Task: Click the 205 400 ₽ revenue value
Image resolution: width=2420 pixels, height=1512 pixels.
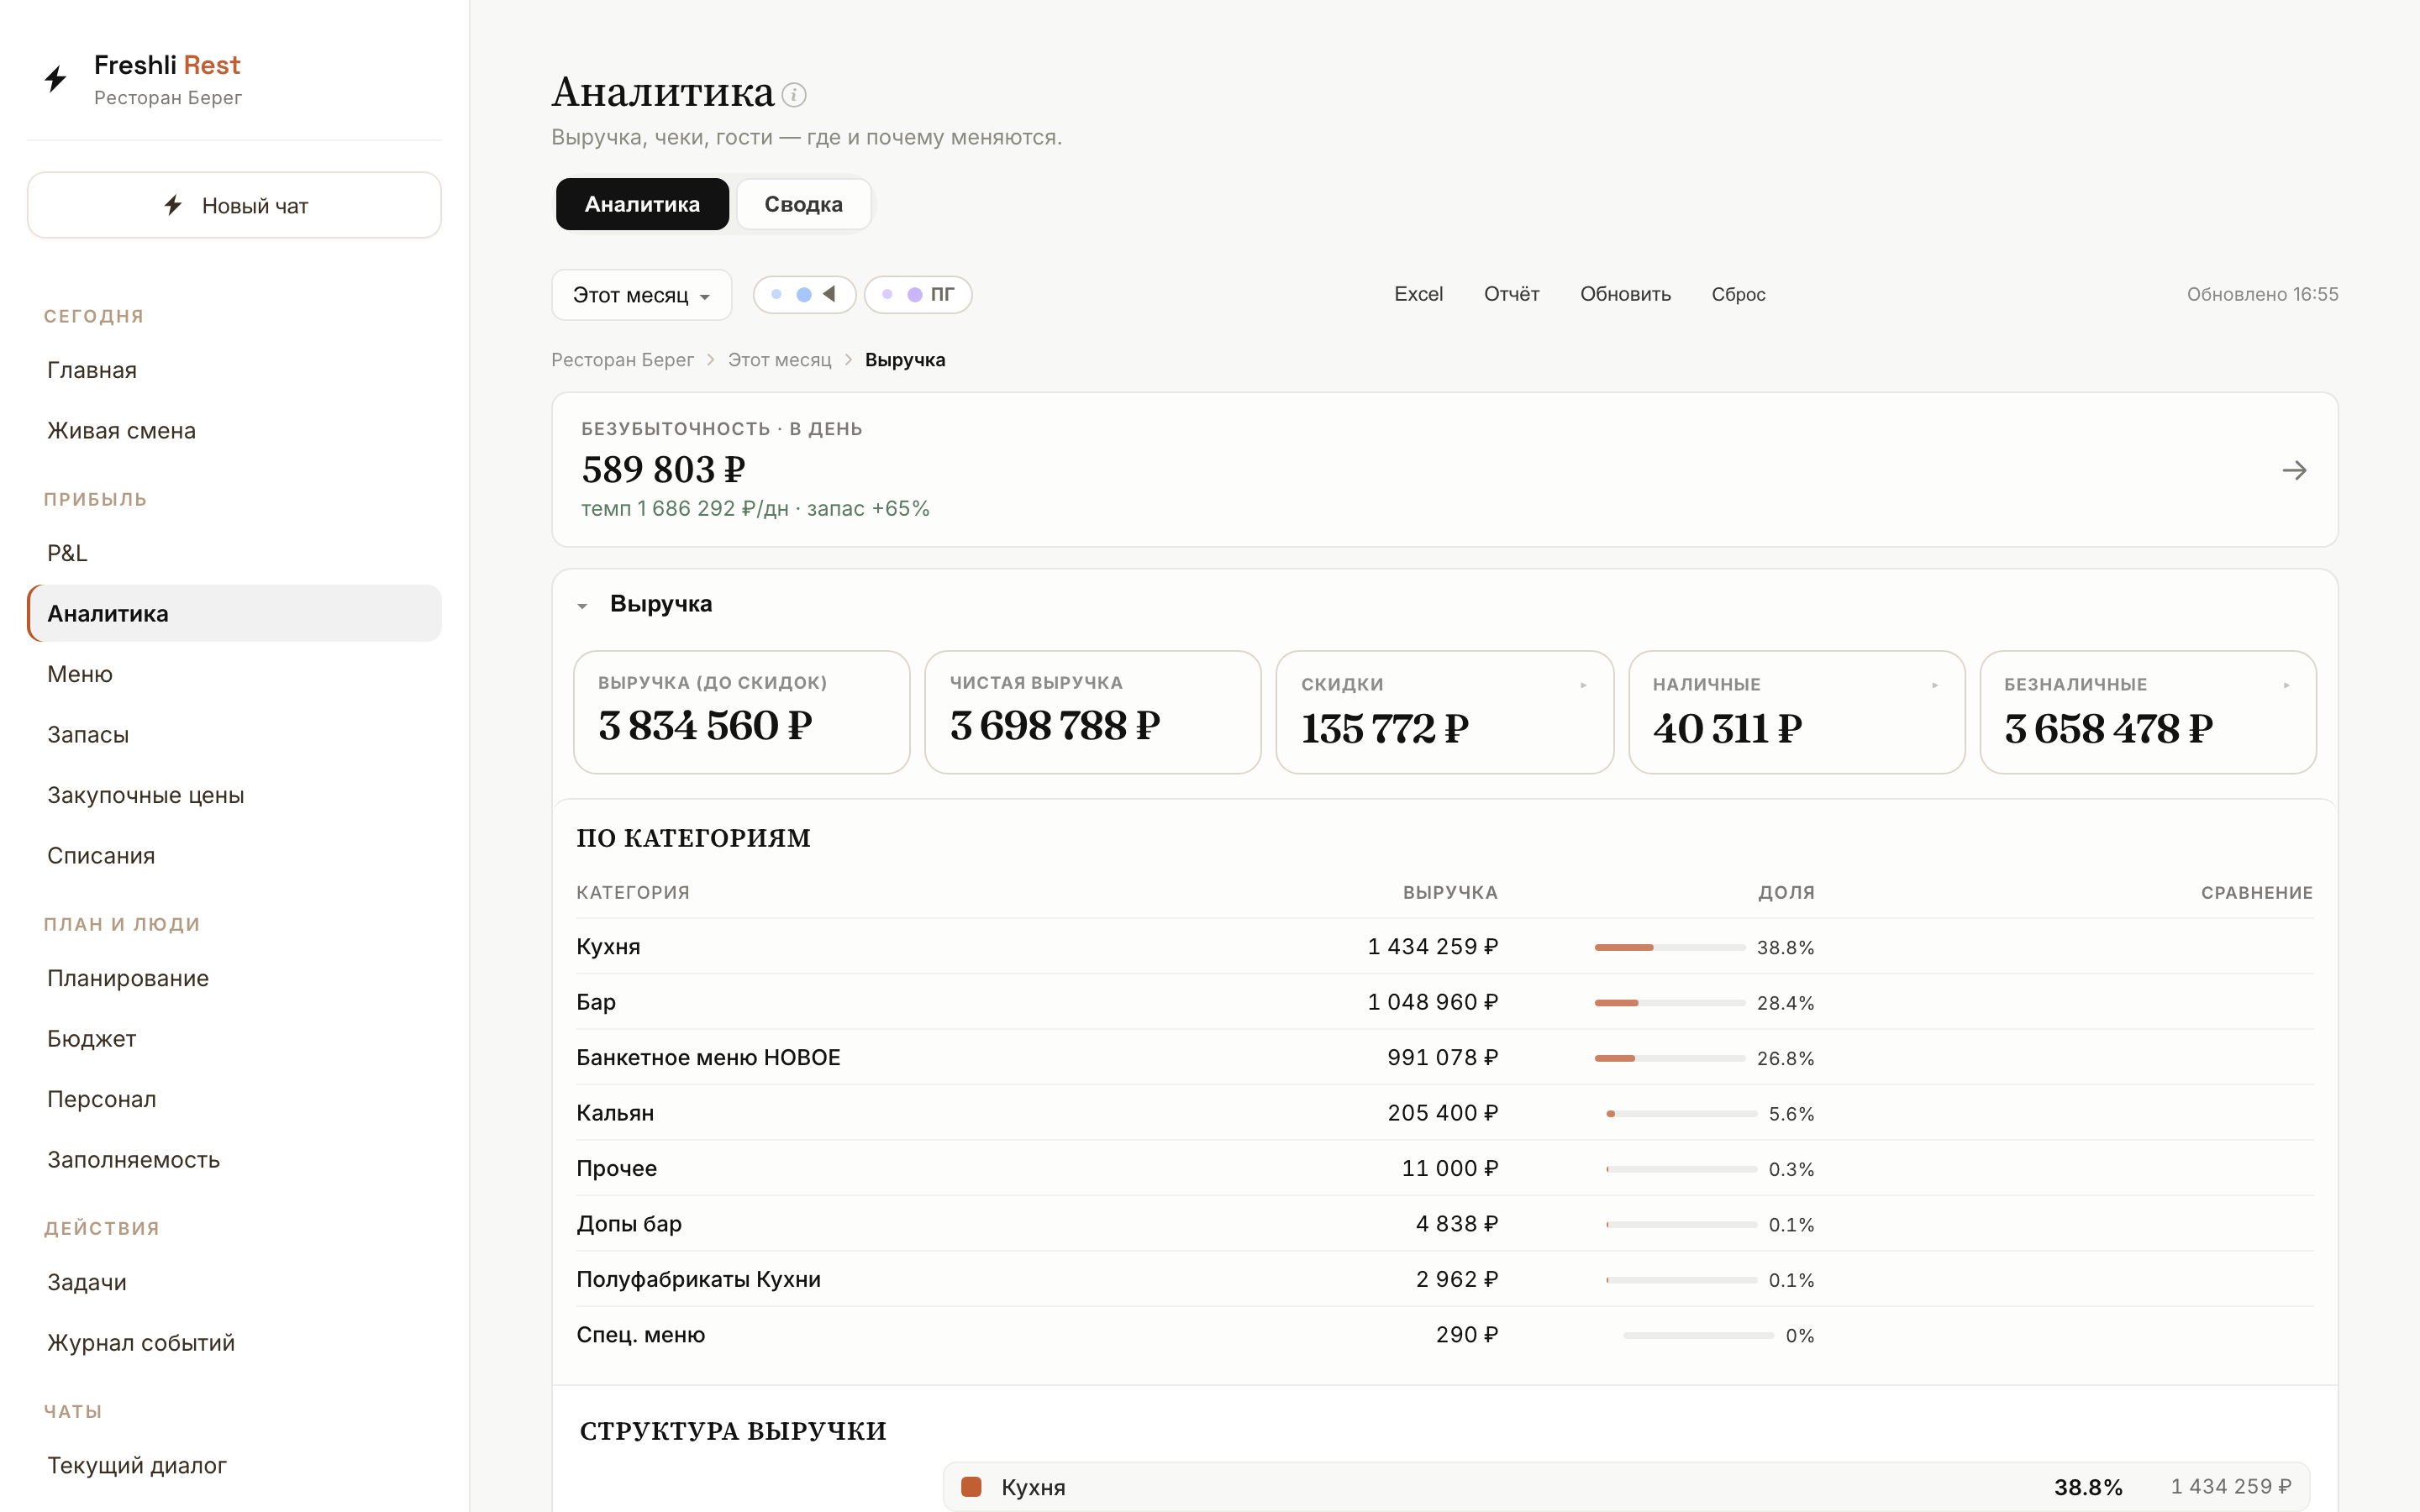Action: click(x=1442, y=1113)
